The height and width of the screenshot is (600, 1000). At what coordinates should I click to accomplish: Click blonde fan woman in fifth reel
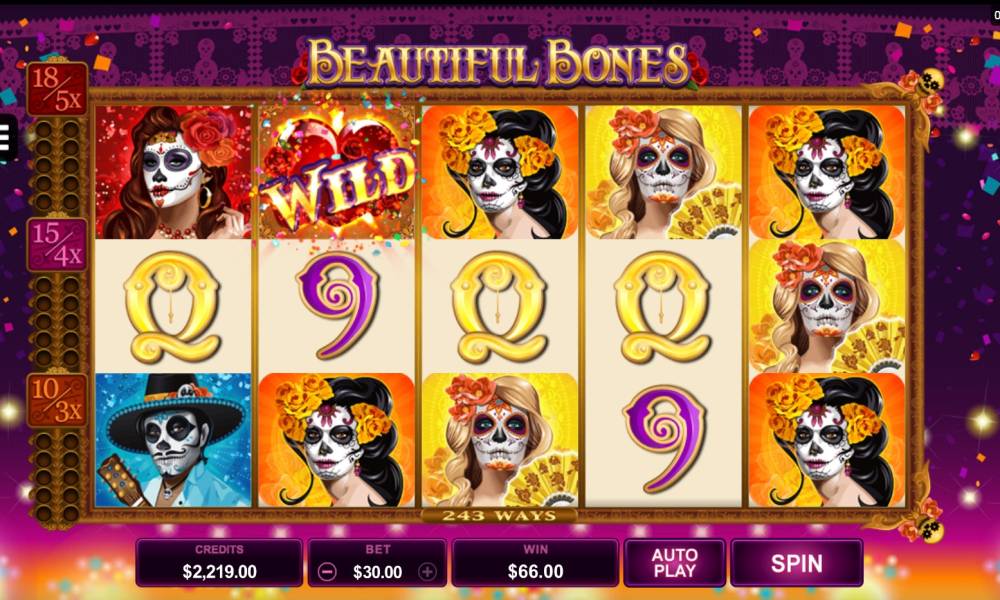click(x=827, y=306)
